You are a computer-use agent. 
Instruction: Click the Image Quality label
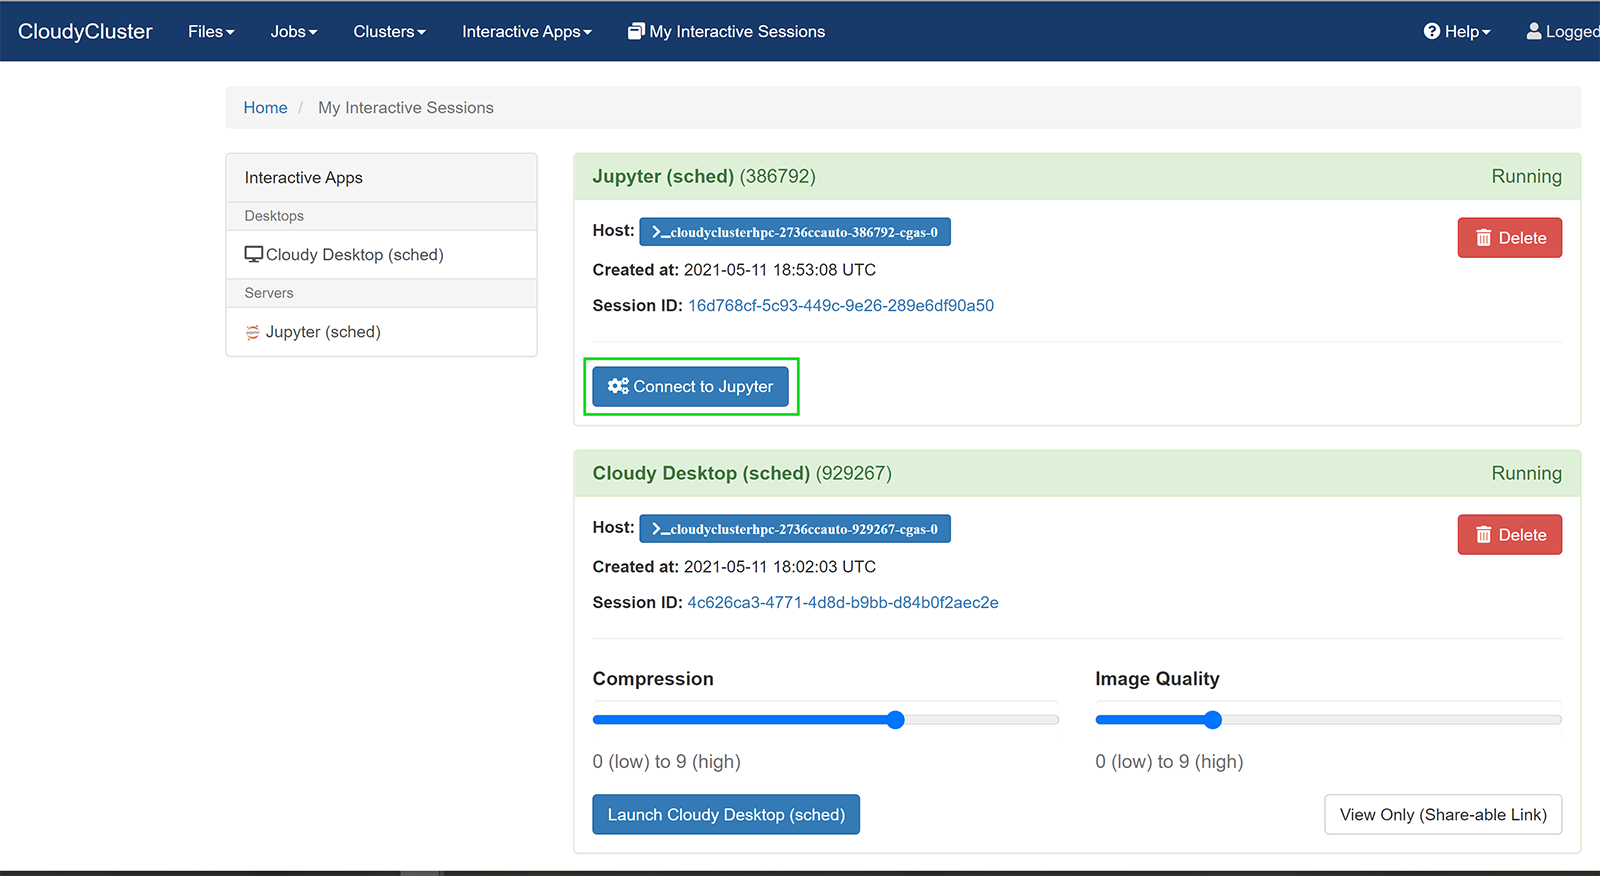[x=1157, y=679]
